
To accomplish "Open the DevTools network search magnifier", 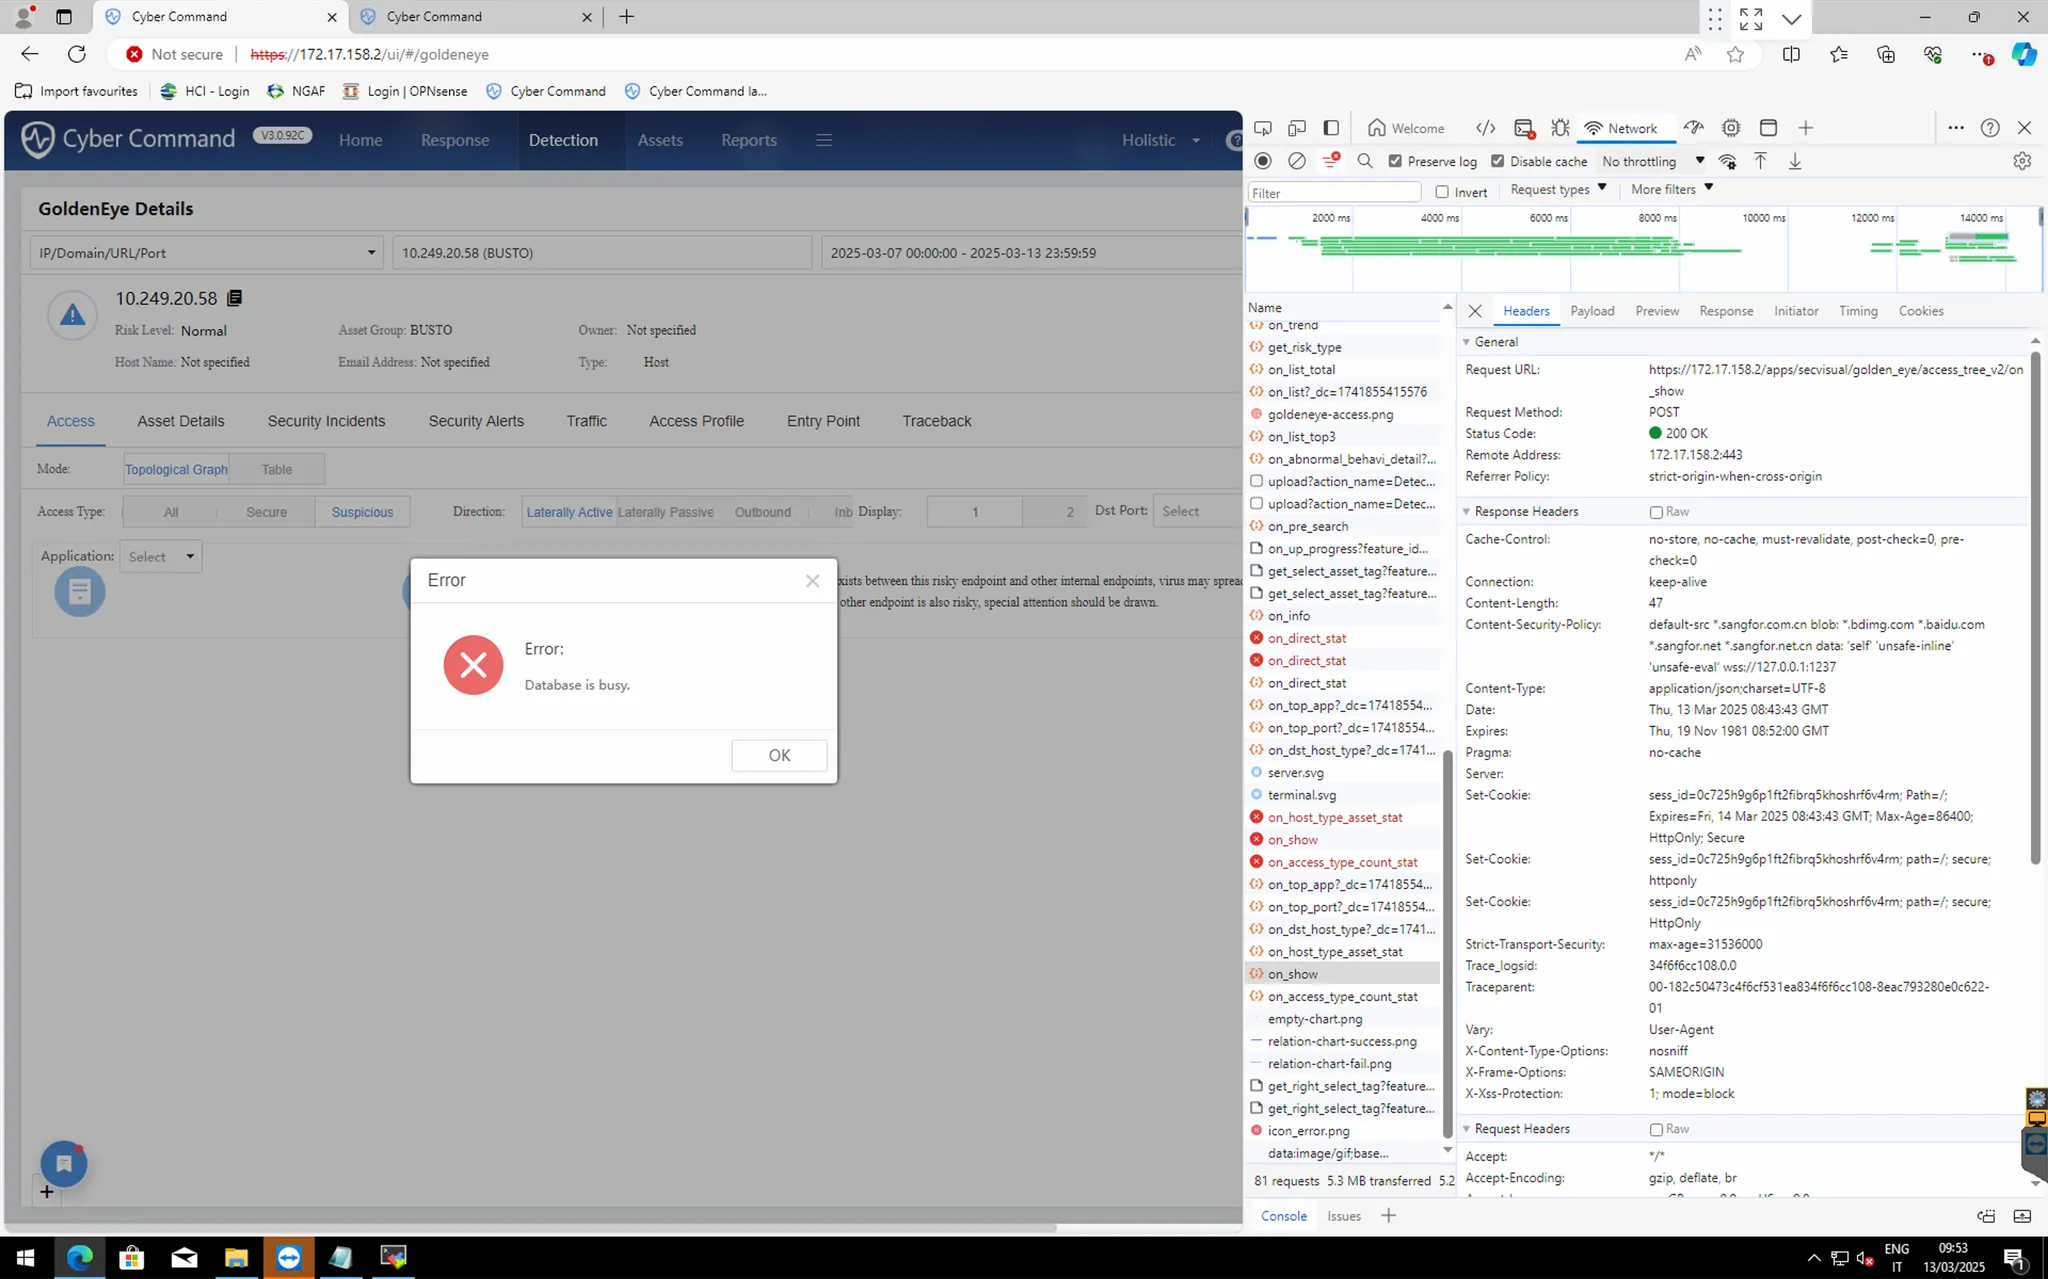I will 1365,161.
